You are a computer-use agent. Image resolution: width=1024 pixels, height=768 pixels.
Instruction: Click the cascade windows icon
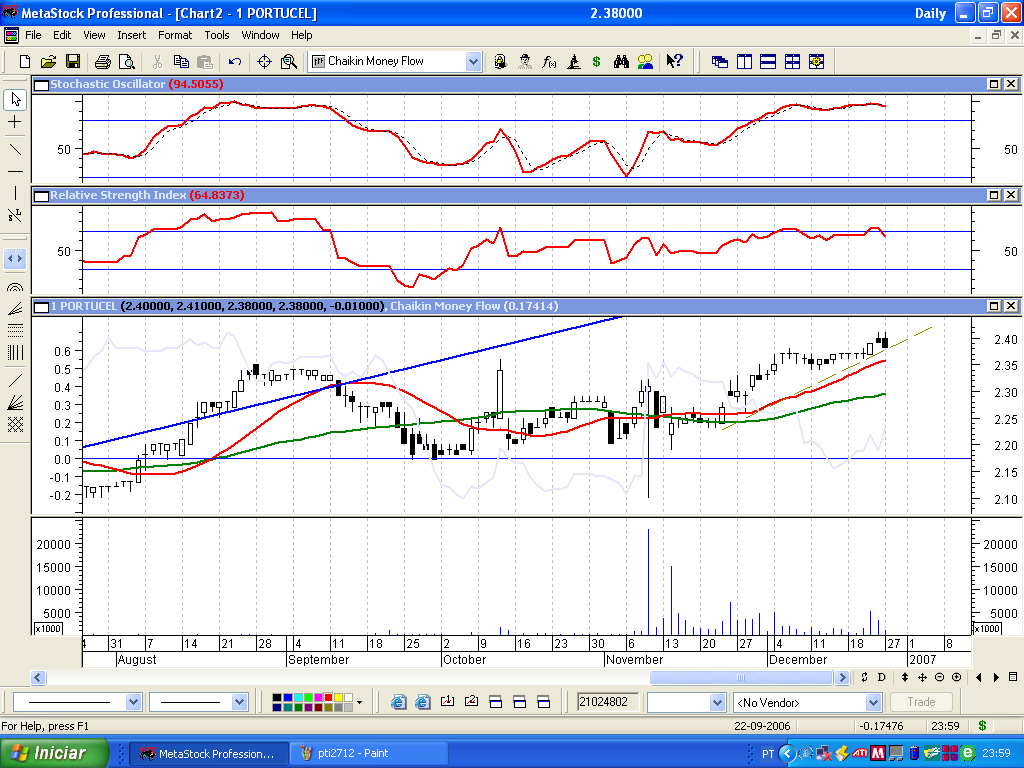click(x=719, y=61)
